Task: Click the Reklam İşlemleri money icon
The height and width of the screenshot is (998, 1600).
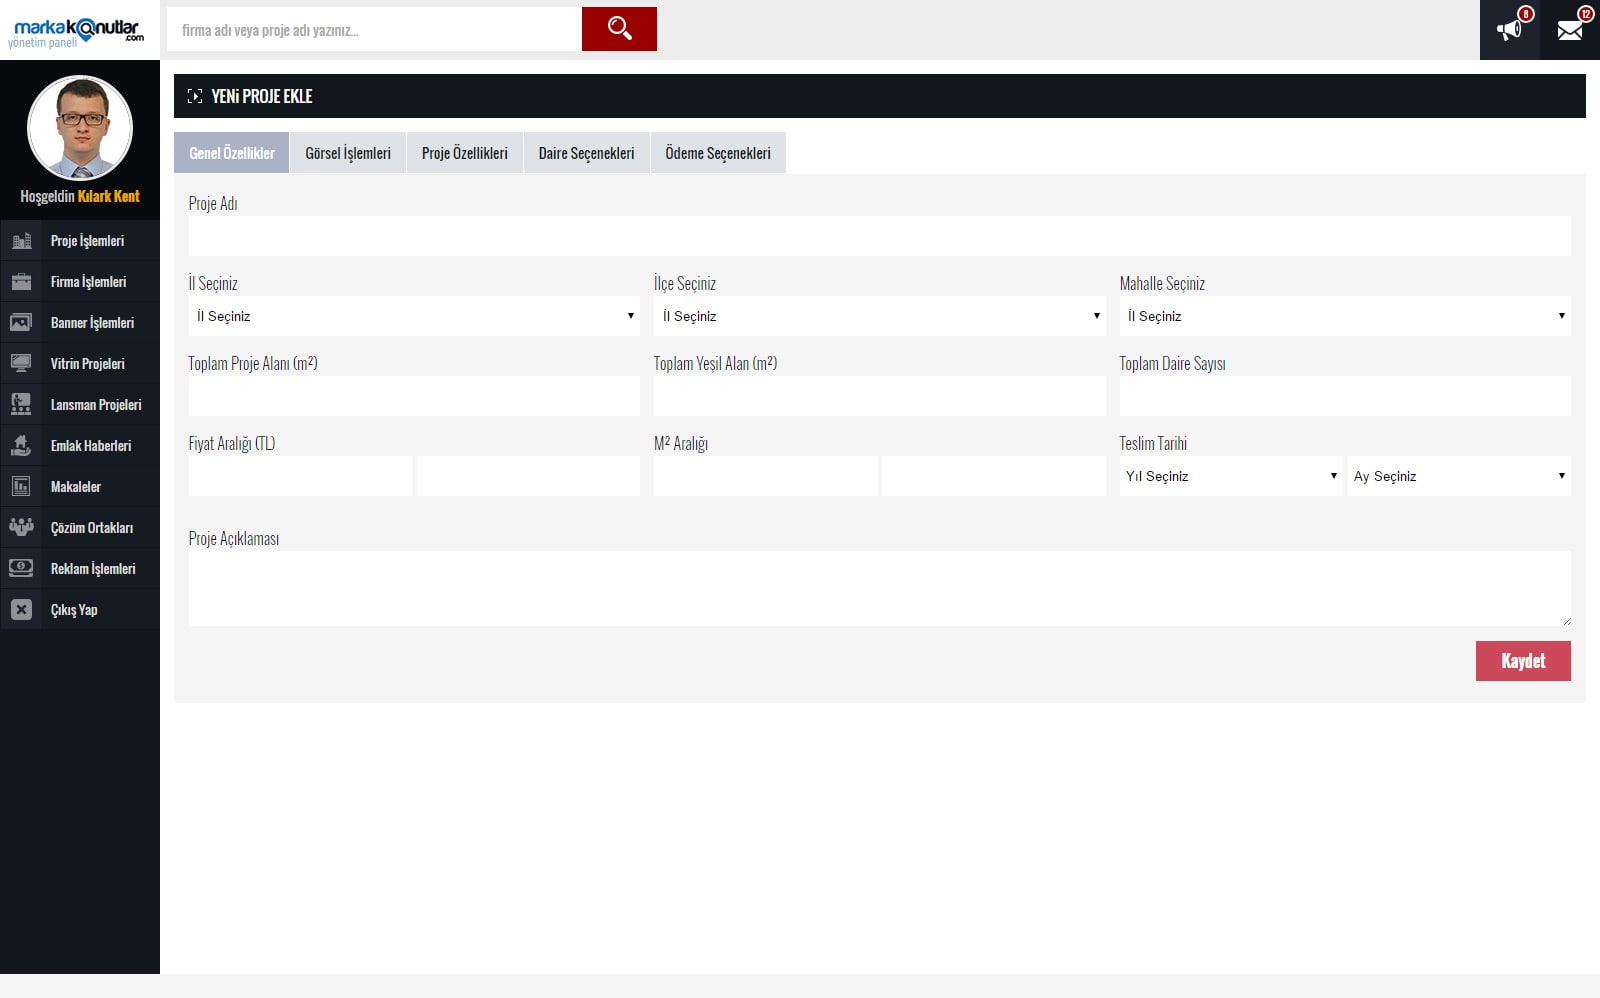Action: [x=21, y=568]
